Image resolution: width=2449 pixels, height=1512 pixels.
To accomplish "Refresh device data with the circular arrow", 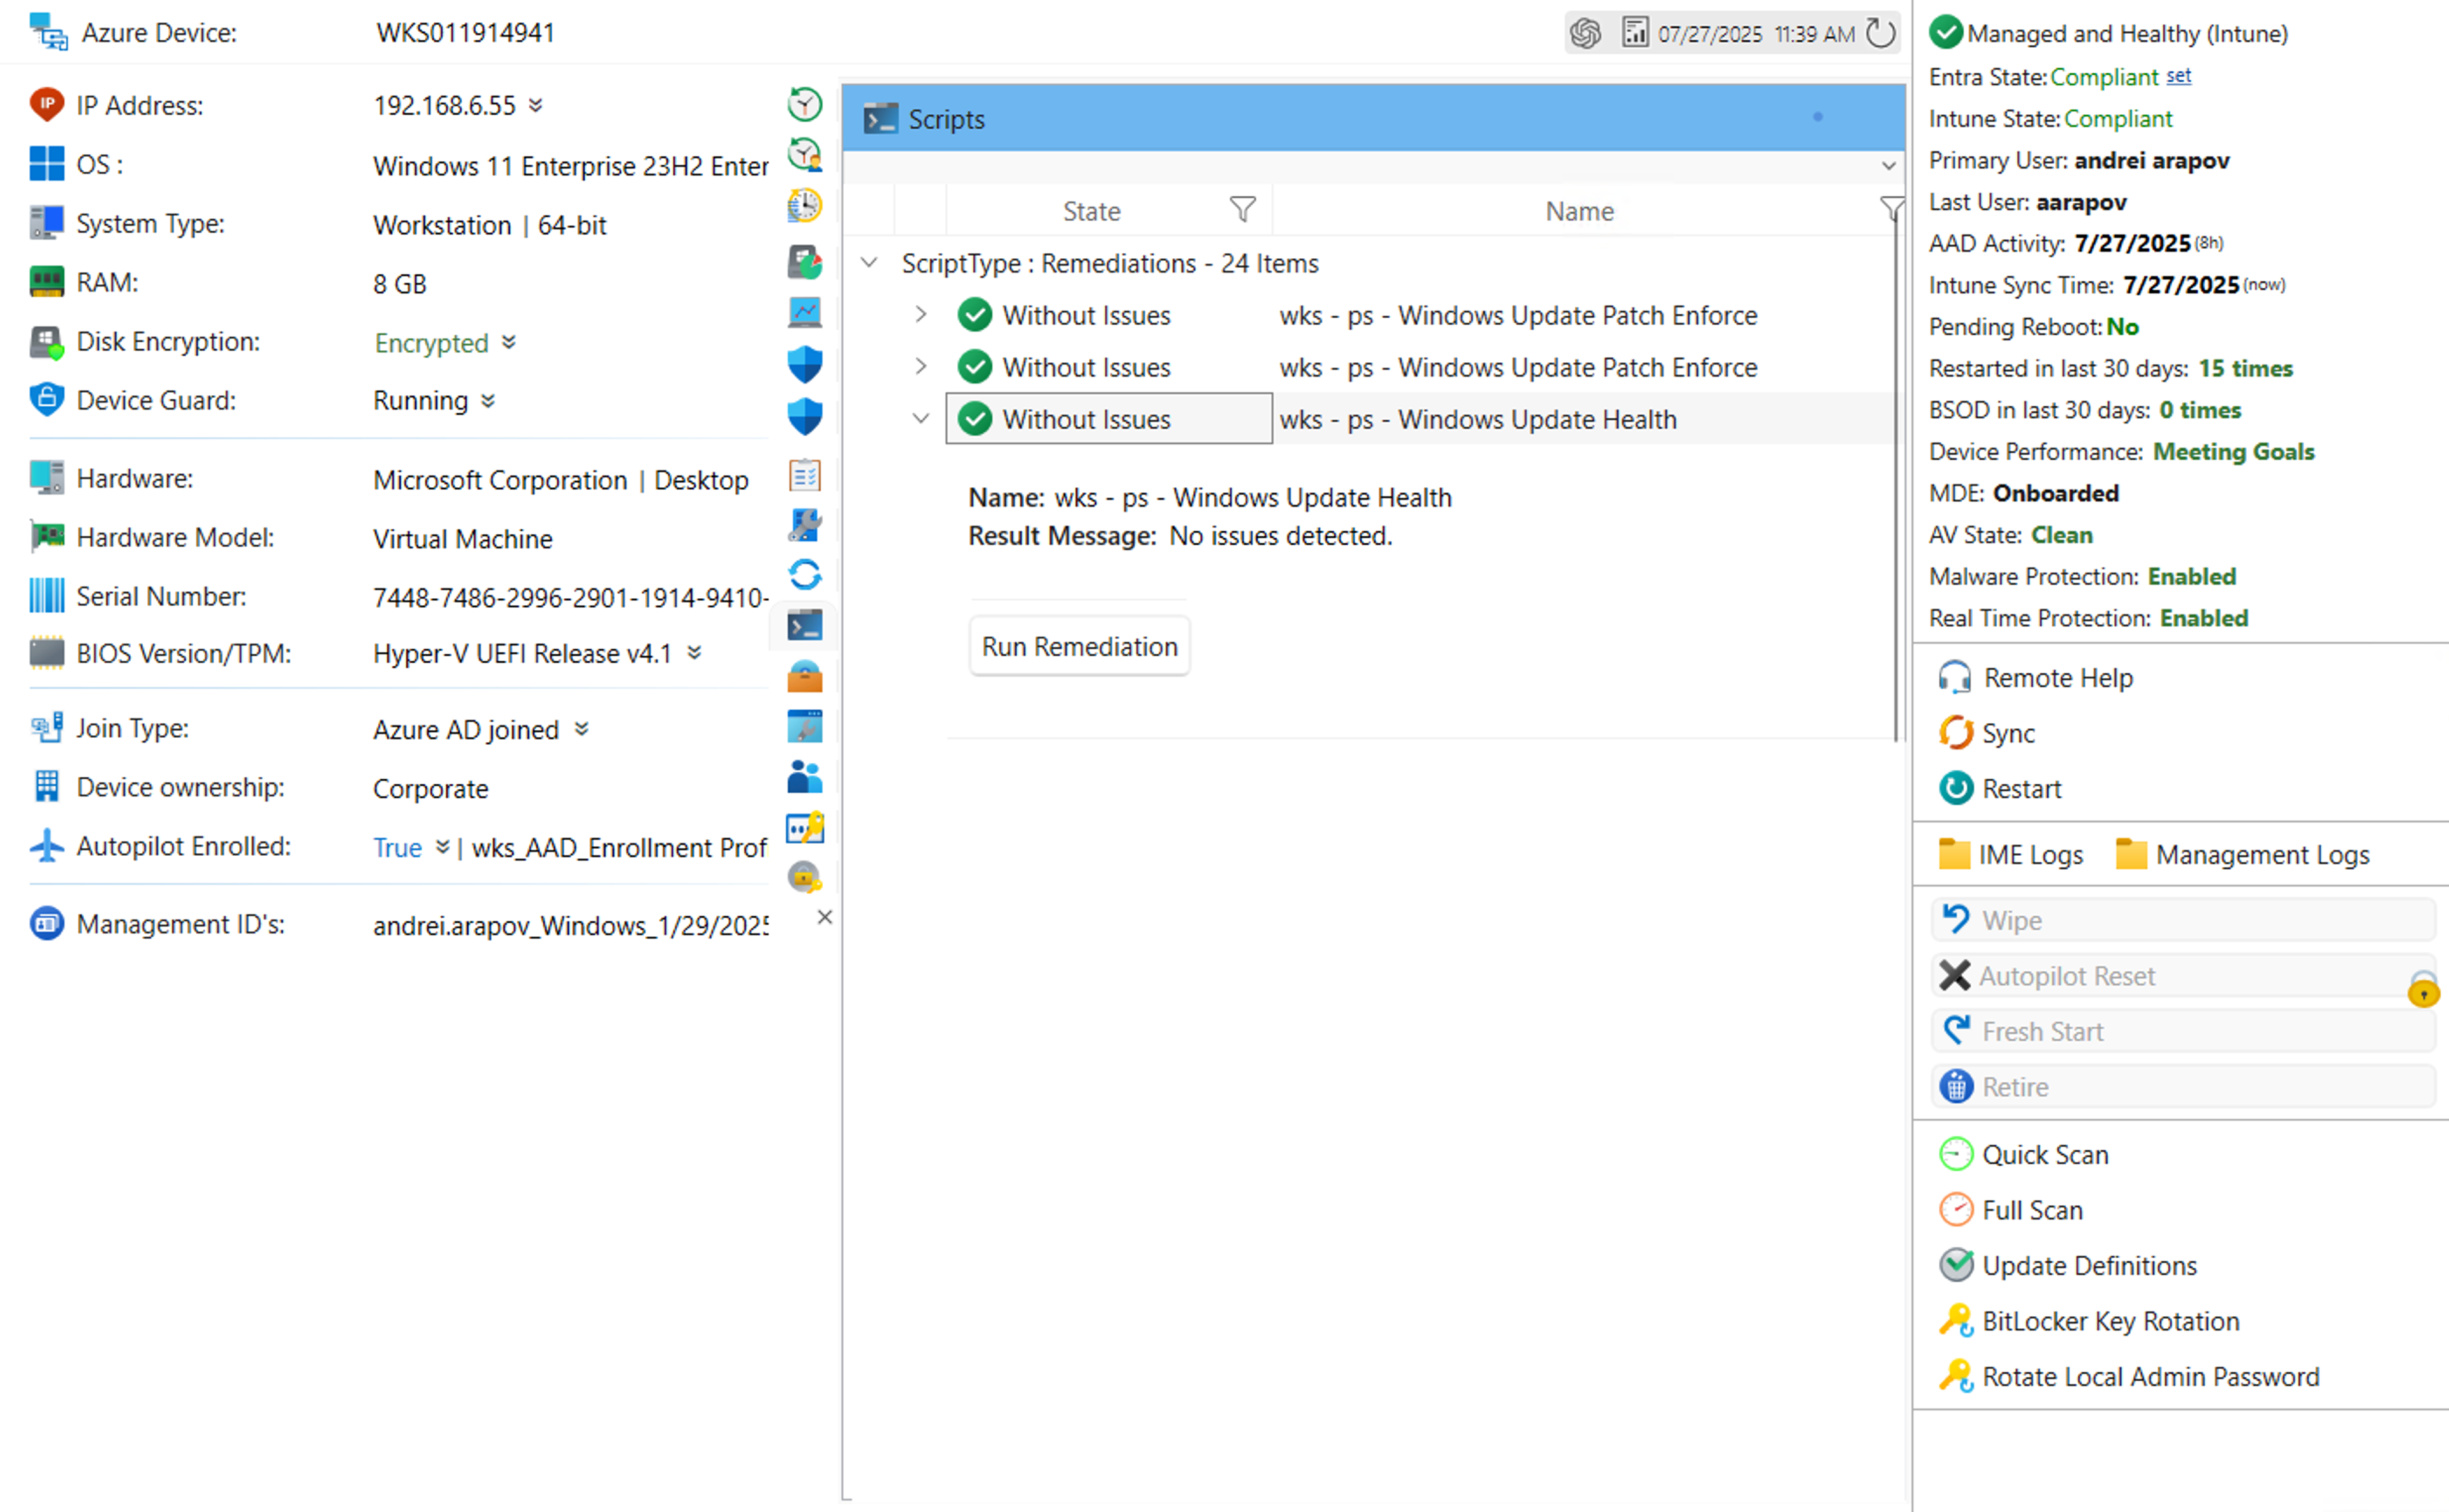I will tap(1881, 33).
